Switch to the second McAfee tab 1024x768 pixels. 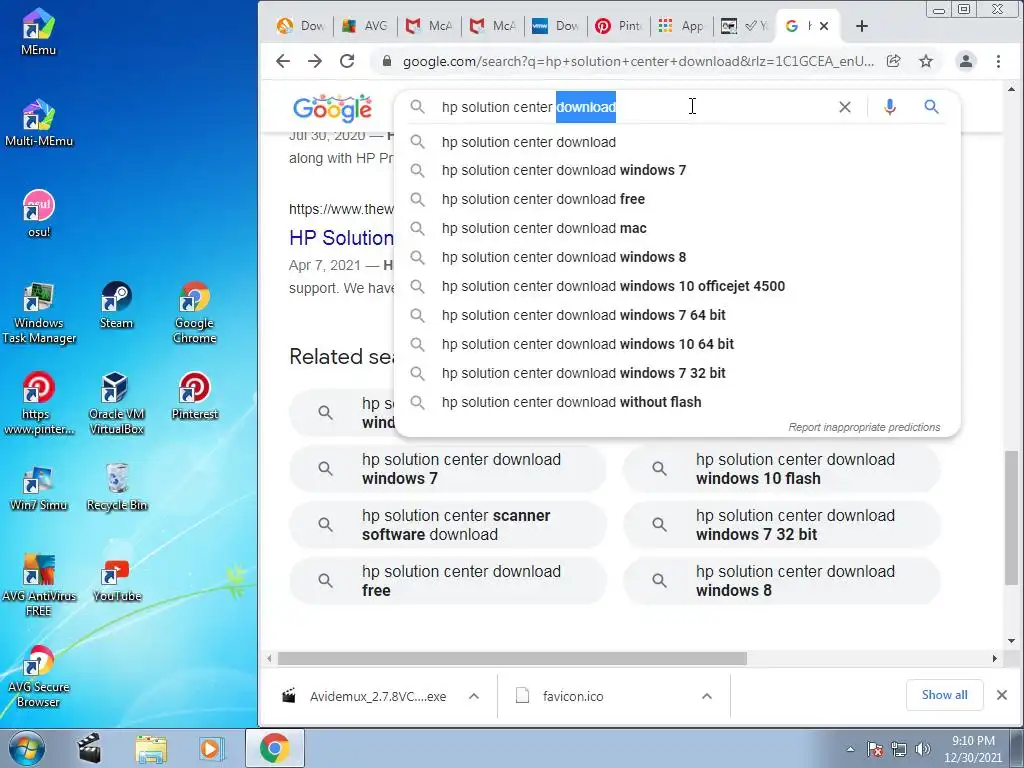tap(493, 25)
